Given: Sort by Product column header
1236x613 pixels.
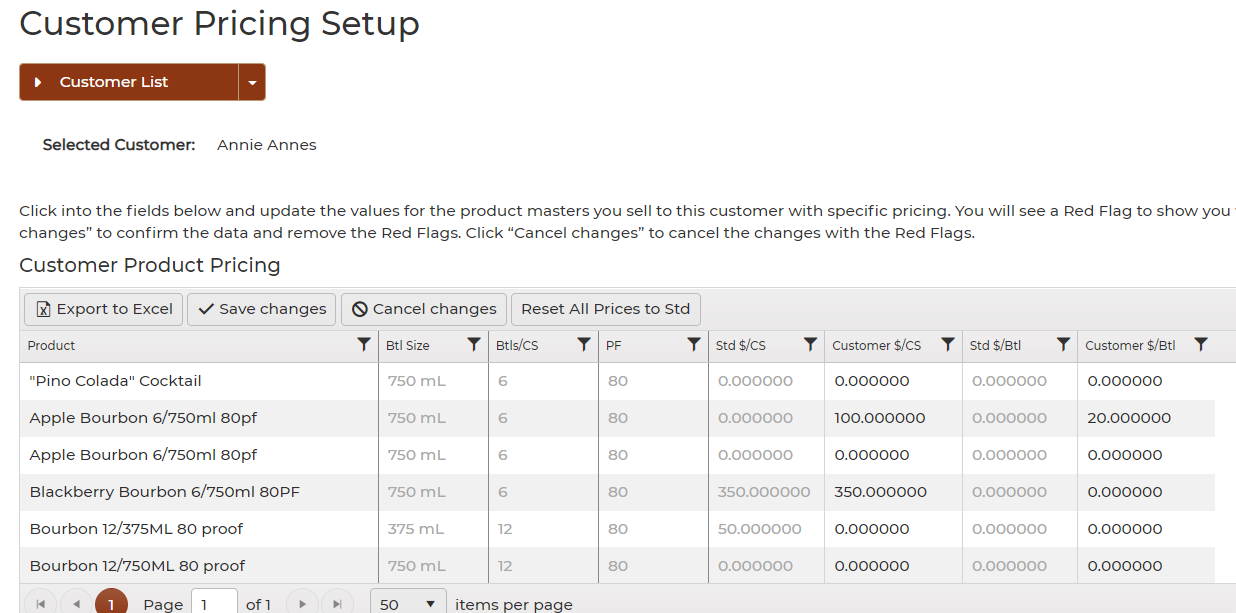Looking at the screenshot, I should (x=51, y=345).
